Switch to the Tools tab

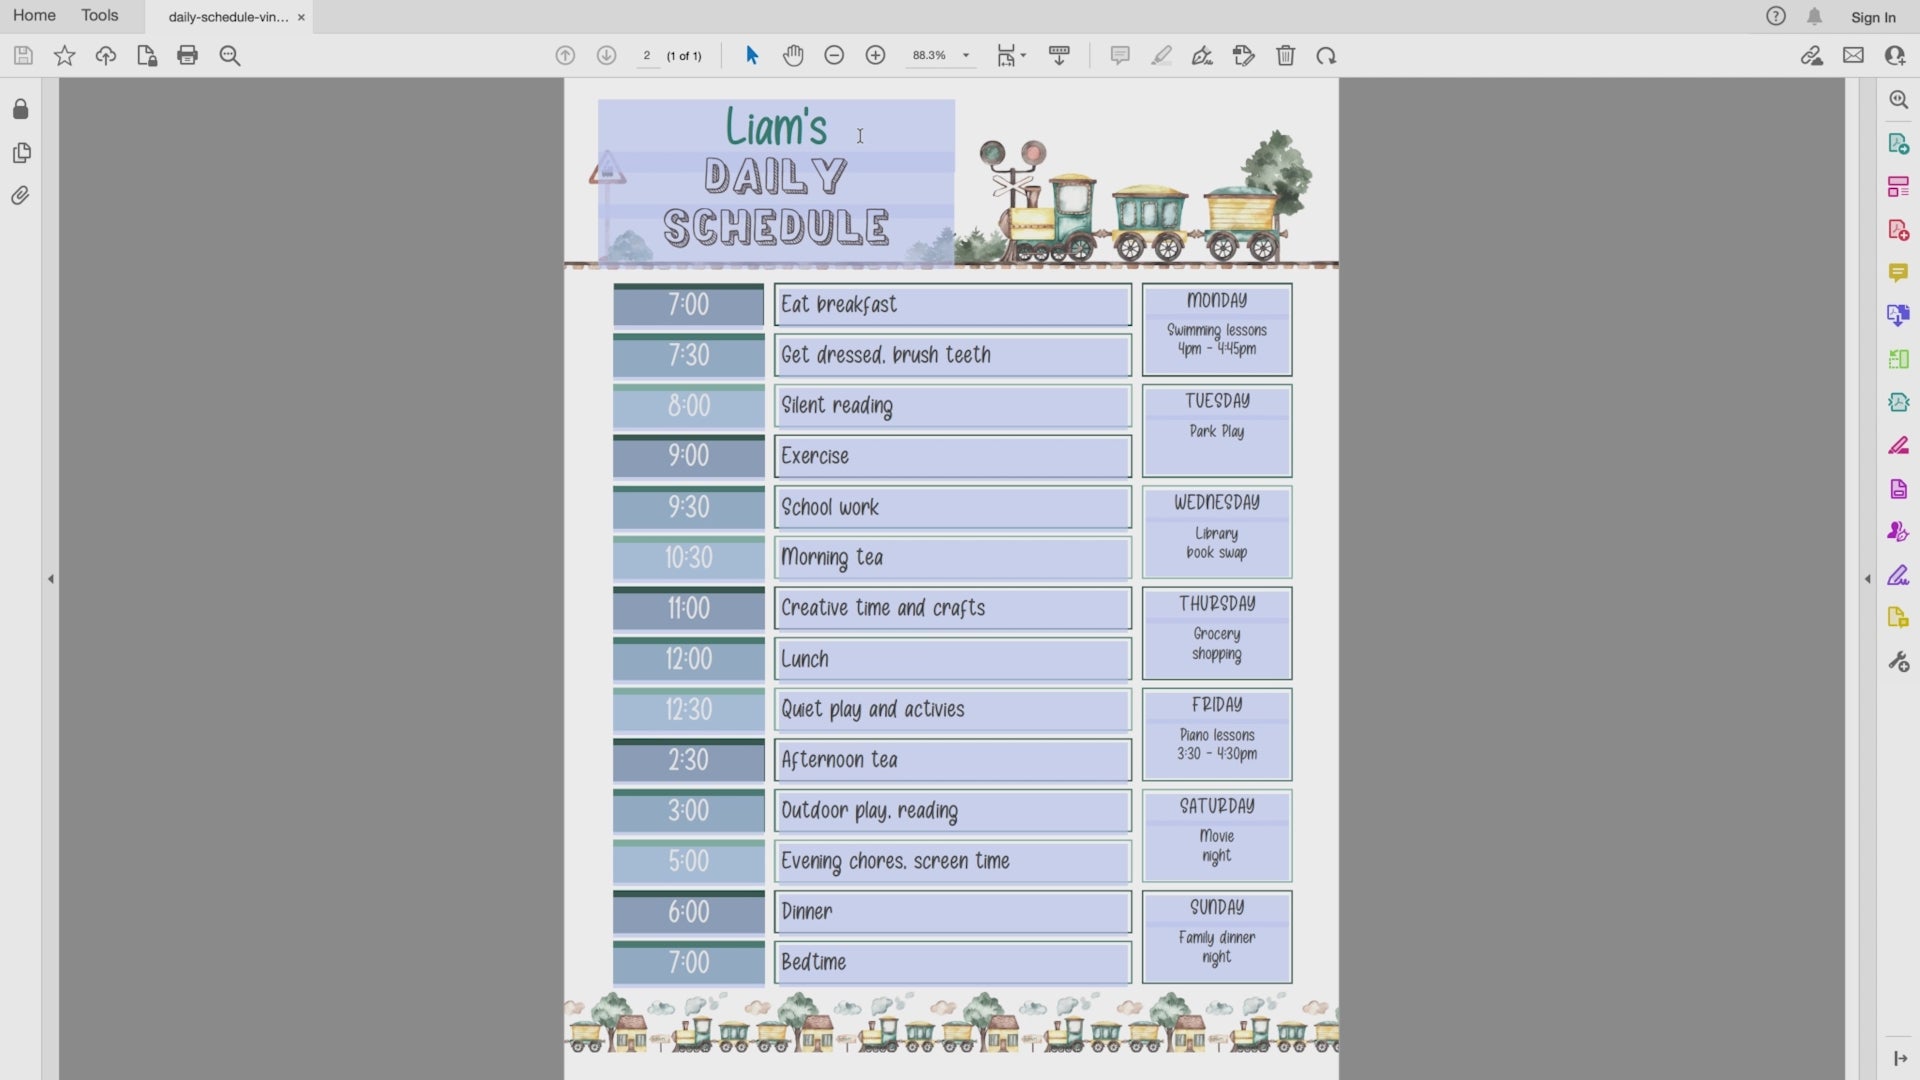pos(99,16)
